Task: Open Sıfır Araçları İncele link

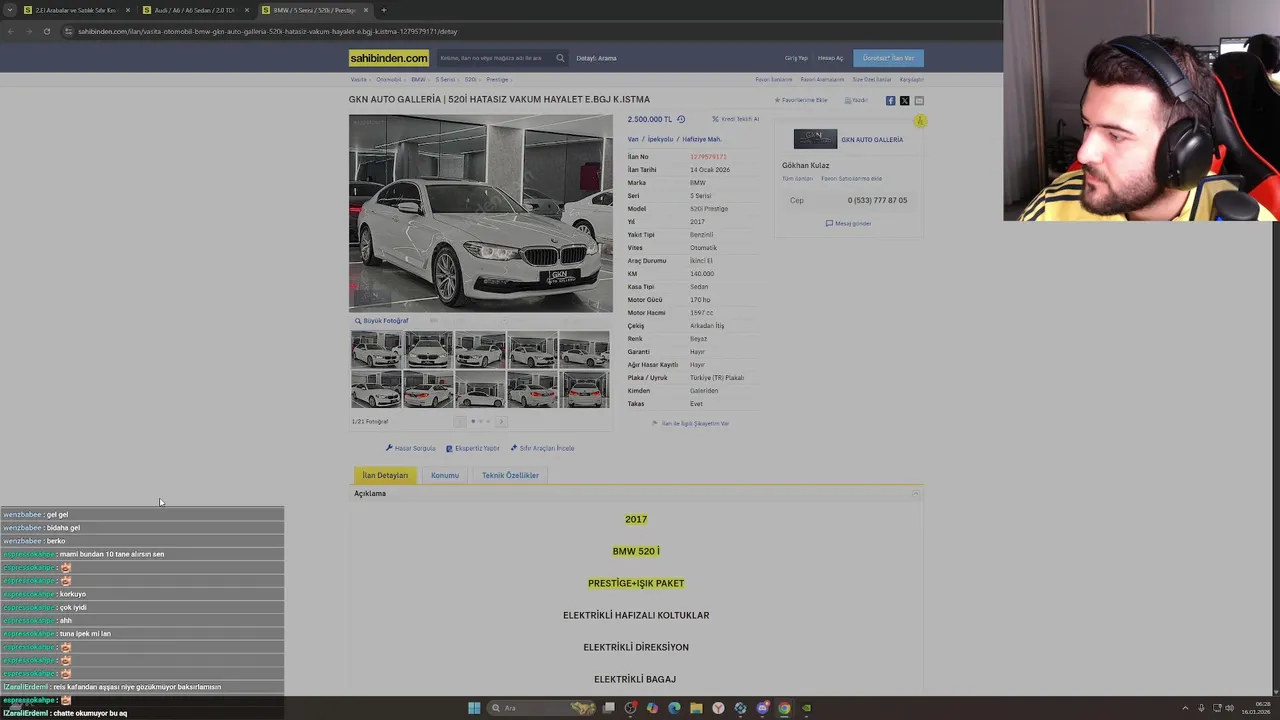Action: pos(542,448)
